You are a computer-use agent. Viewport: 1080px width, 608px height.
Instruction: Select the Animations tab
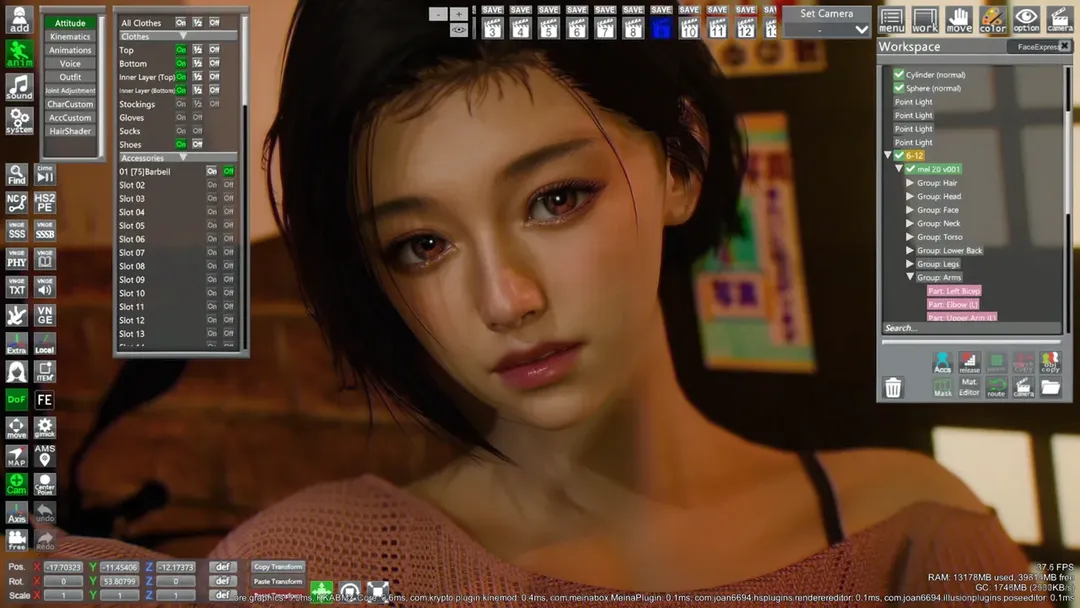(70, 50)
